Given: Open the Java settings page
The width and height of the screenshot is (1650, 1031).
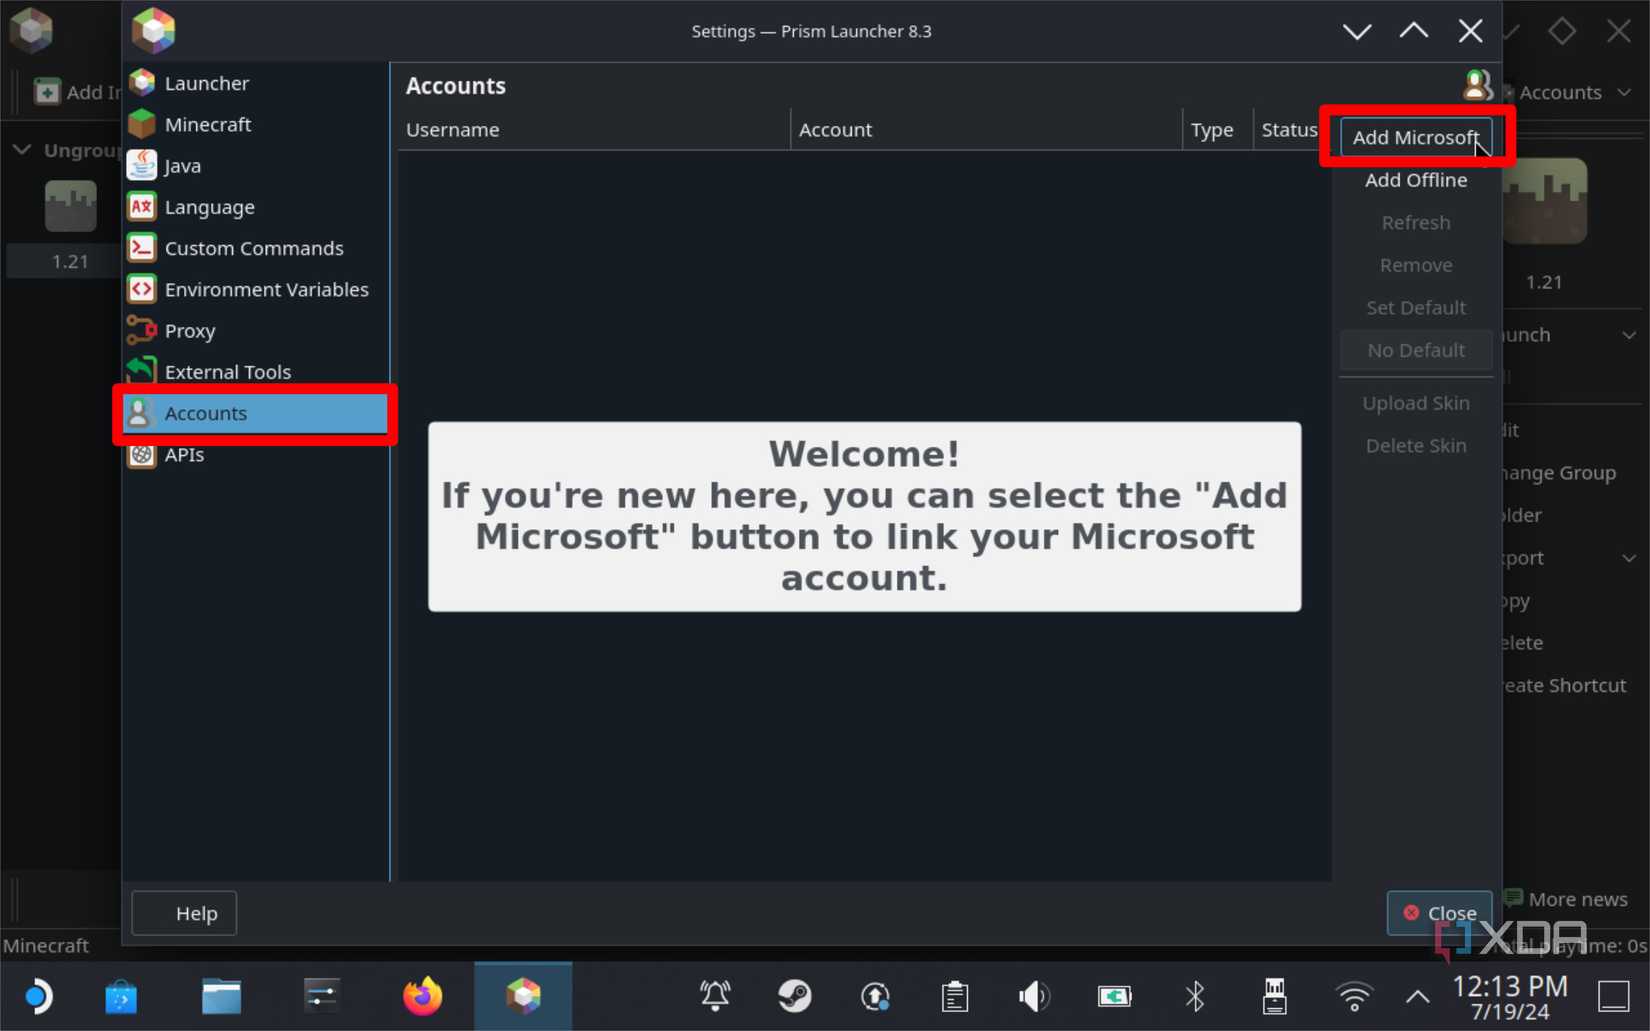Looking at the screenshot, I should click(x=256, y=165).
